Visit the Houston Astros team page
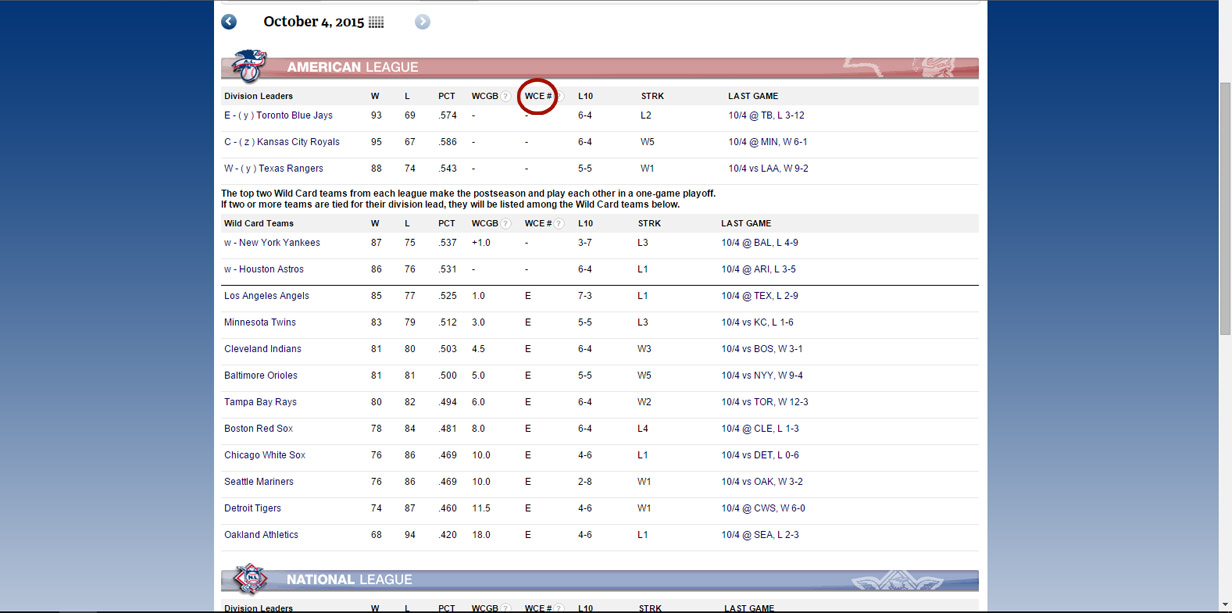The image size is (1232, 613). pos(271,270)
